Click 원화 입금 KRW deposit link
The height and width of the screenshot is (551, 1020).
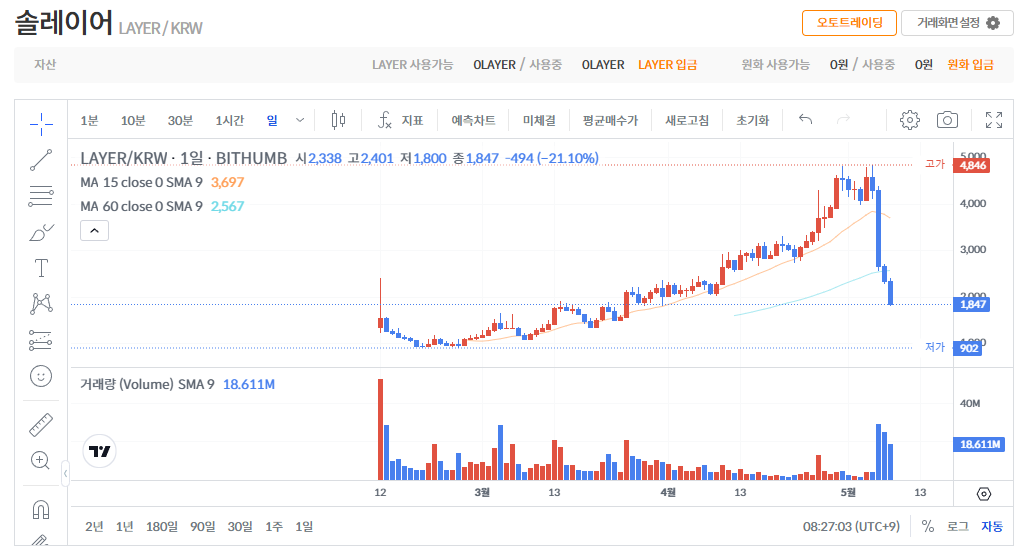(x=970, y=64)
